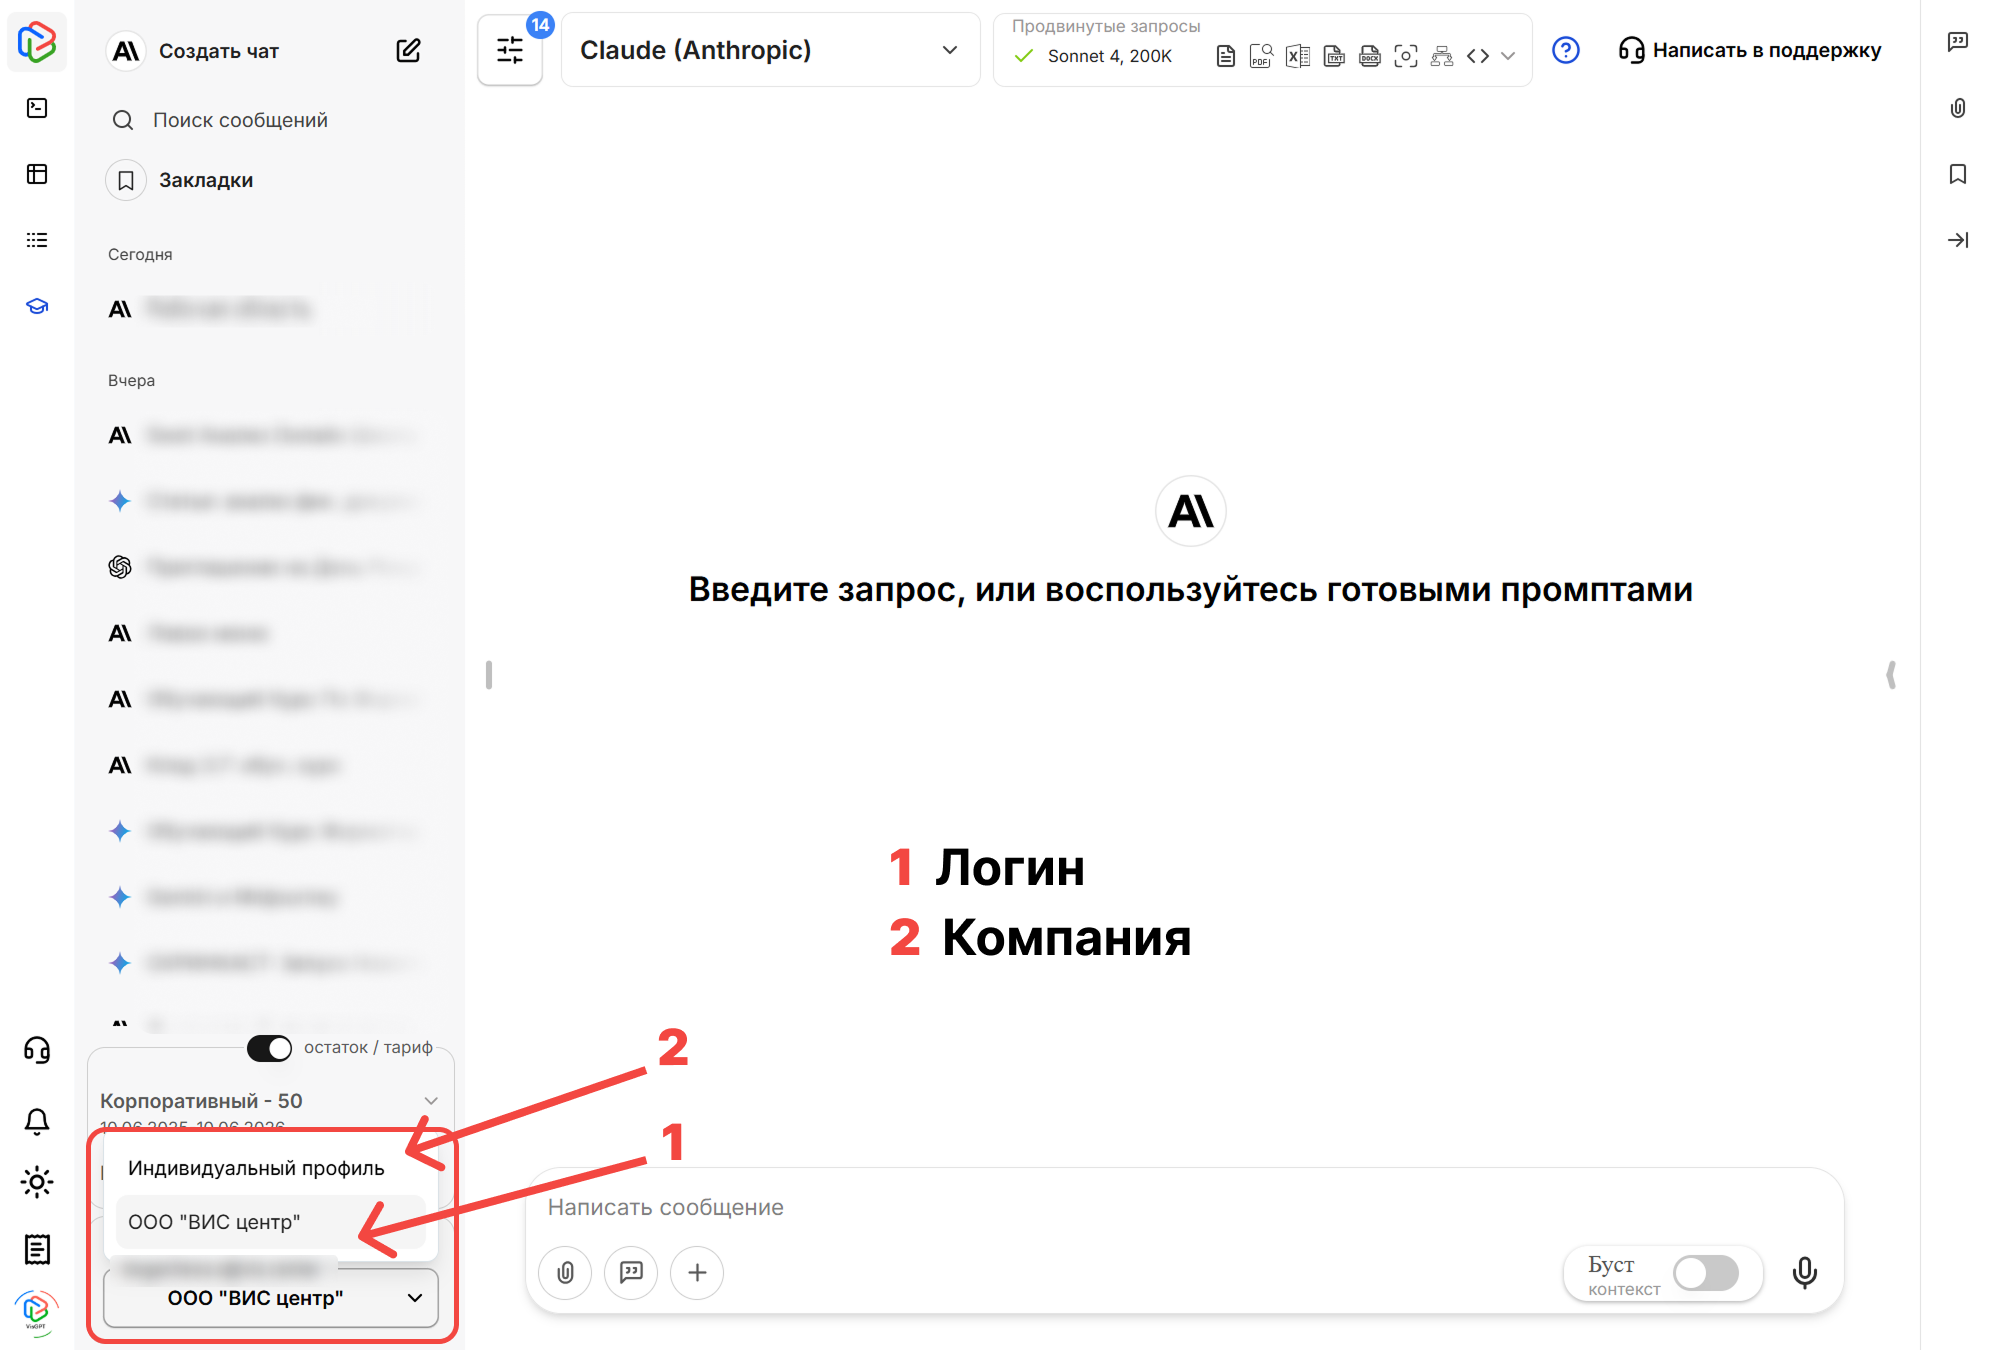Click the Вчера section label
Screen dimensions: 1995x1350
(x=131, y=380)
